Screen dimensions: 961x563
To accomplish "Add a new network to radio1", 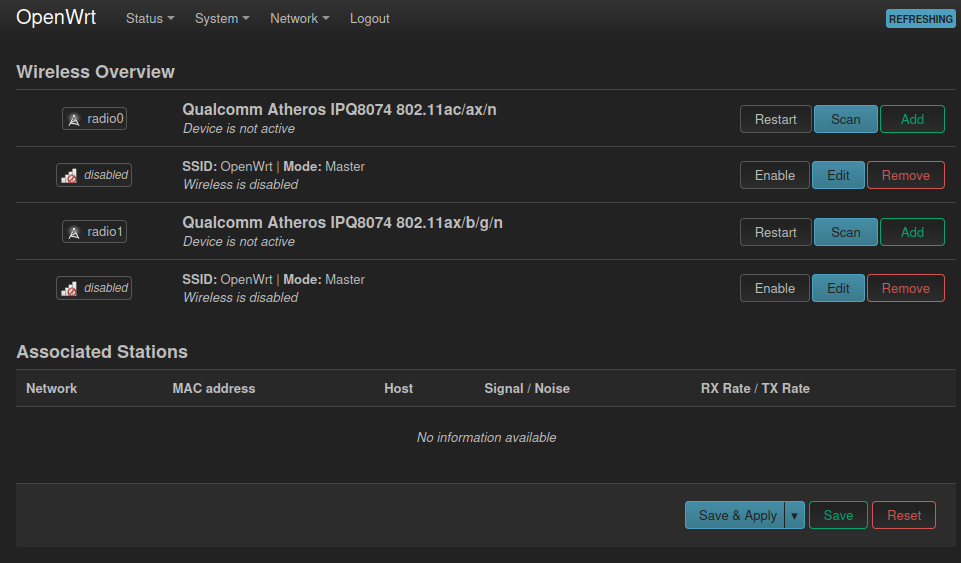I will pyautogui.click(x=912, y=232).
